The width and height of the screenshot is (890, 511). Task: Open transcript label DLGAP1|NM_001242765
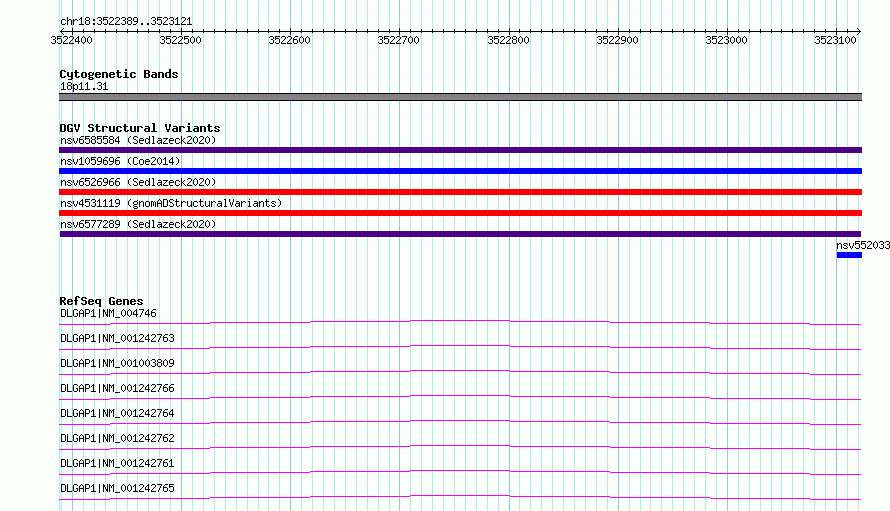(x=117, y=488)
